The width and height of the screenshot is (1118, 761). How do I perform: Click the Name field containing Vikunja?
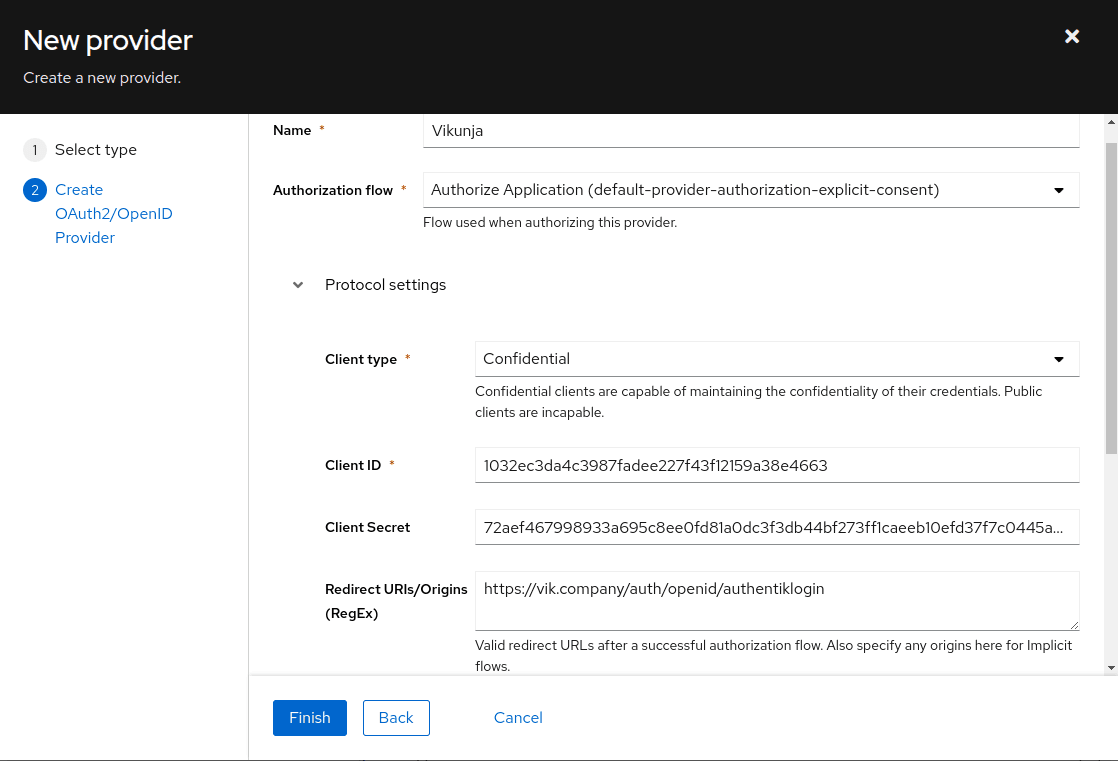click(x=750, y=131)
